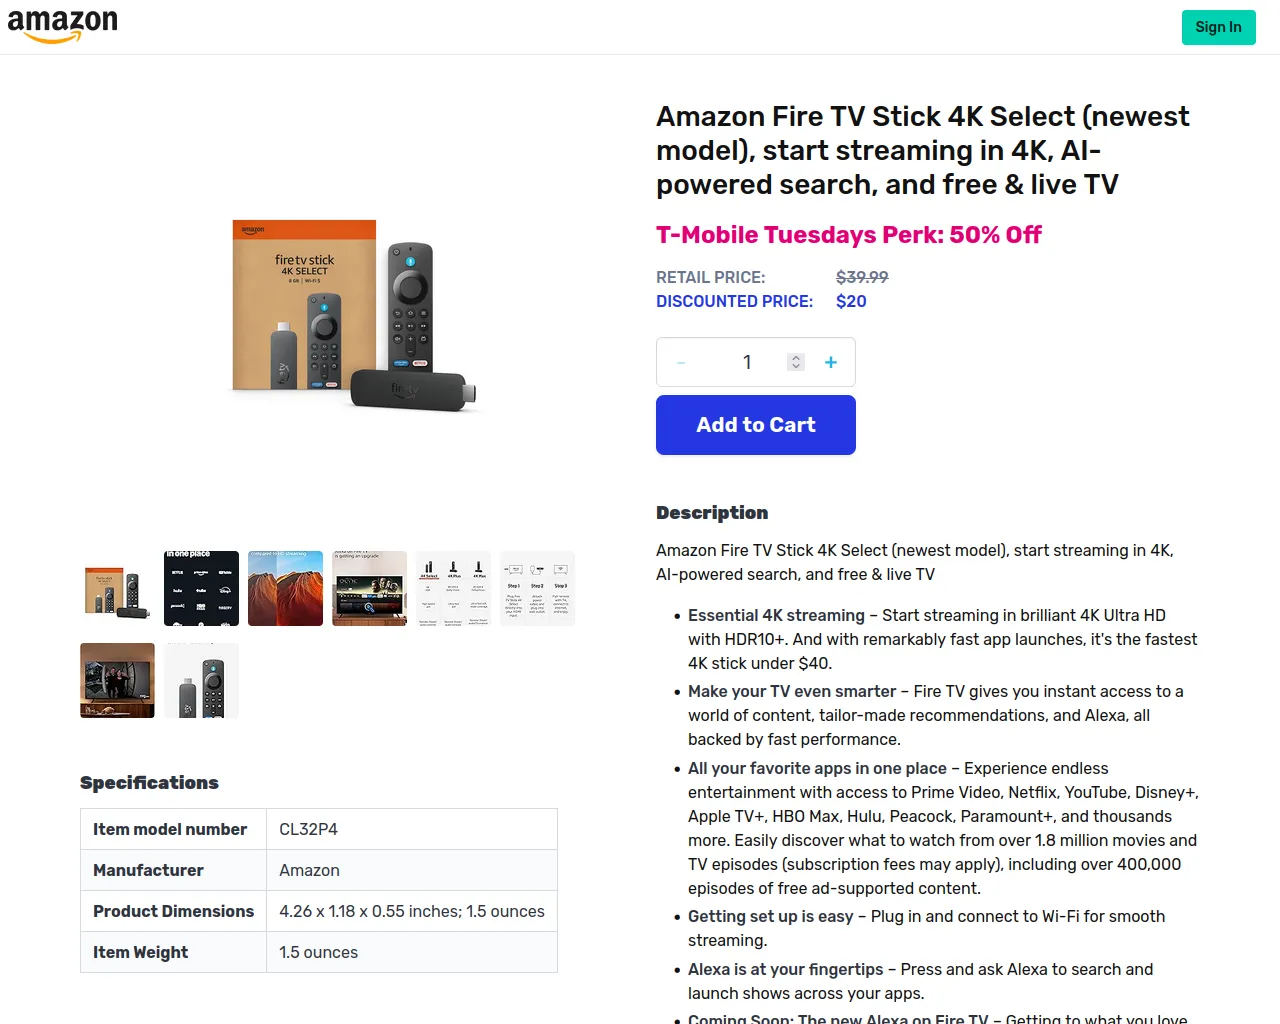The height and width of the screenshot is (1024, 1280).
Task: Select the living room TV thumbnail
Action: pos(117,680)
